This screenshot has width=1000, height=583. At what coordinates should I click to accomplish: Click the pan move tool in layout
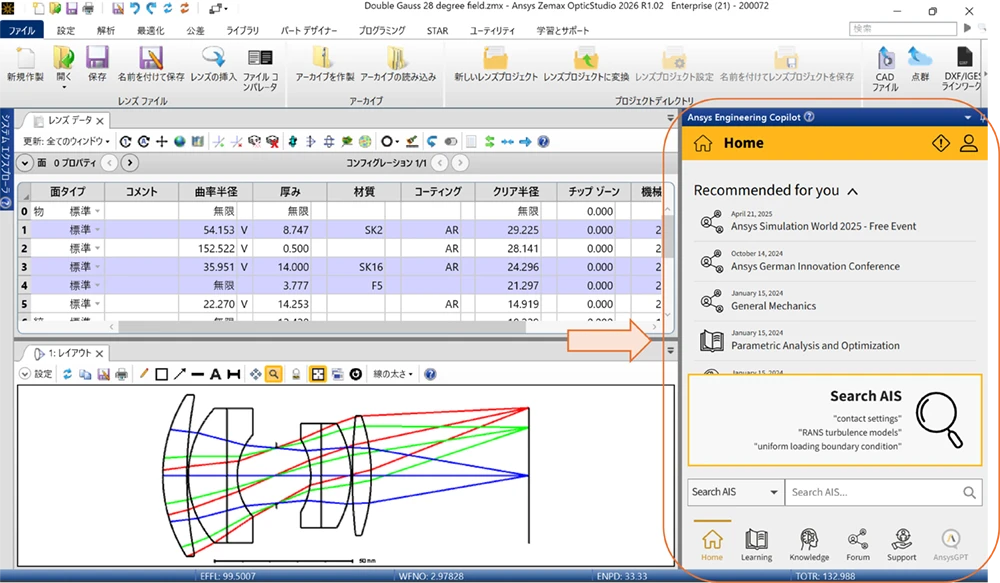tap(255, 374)
